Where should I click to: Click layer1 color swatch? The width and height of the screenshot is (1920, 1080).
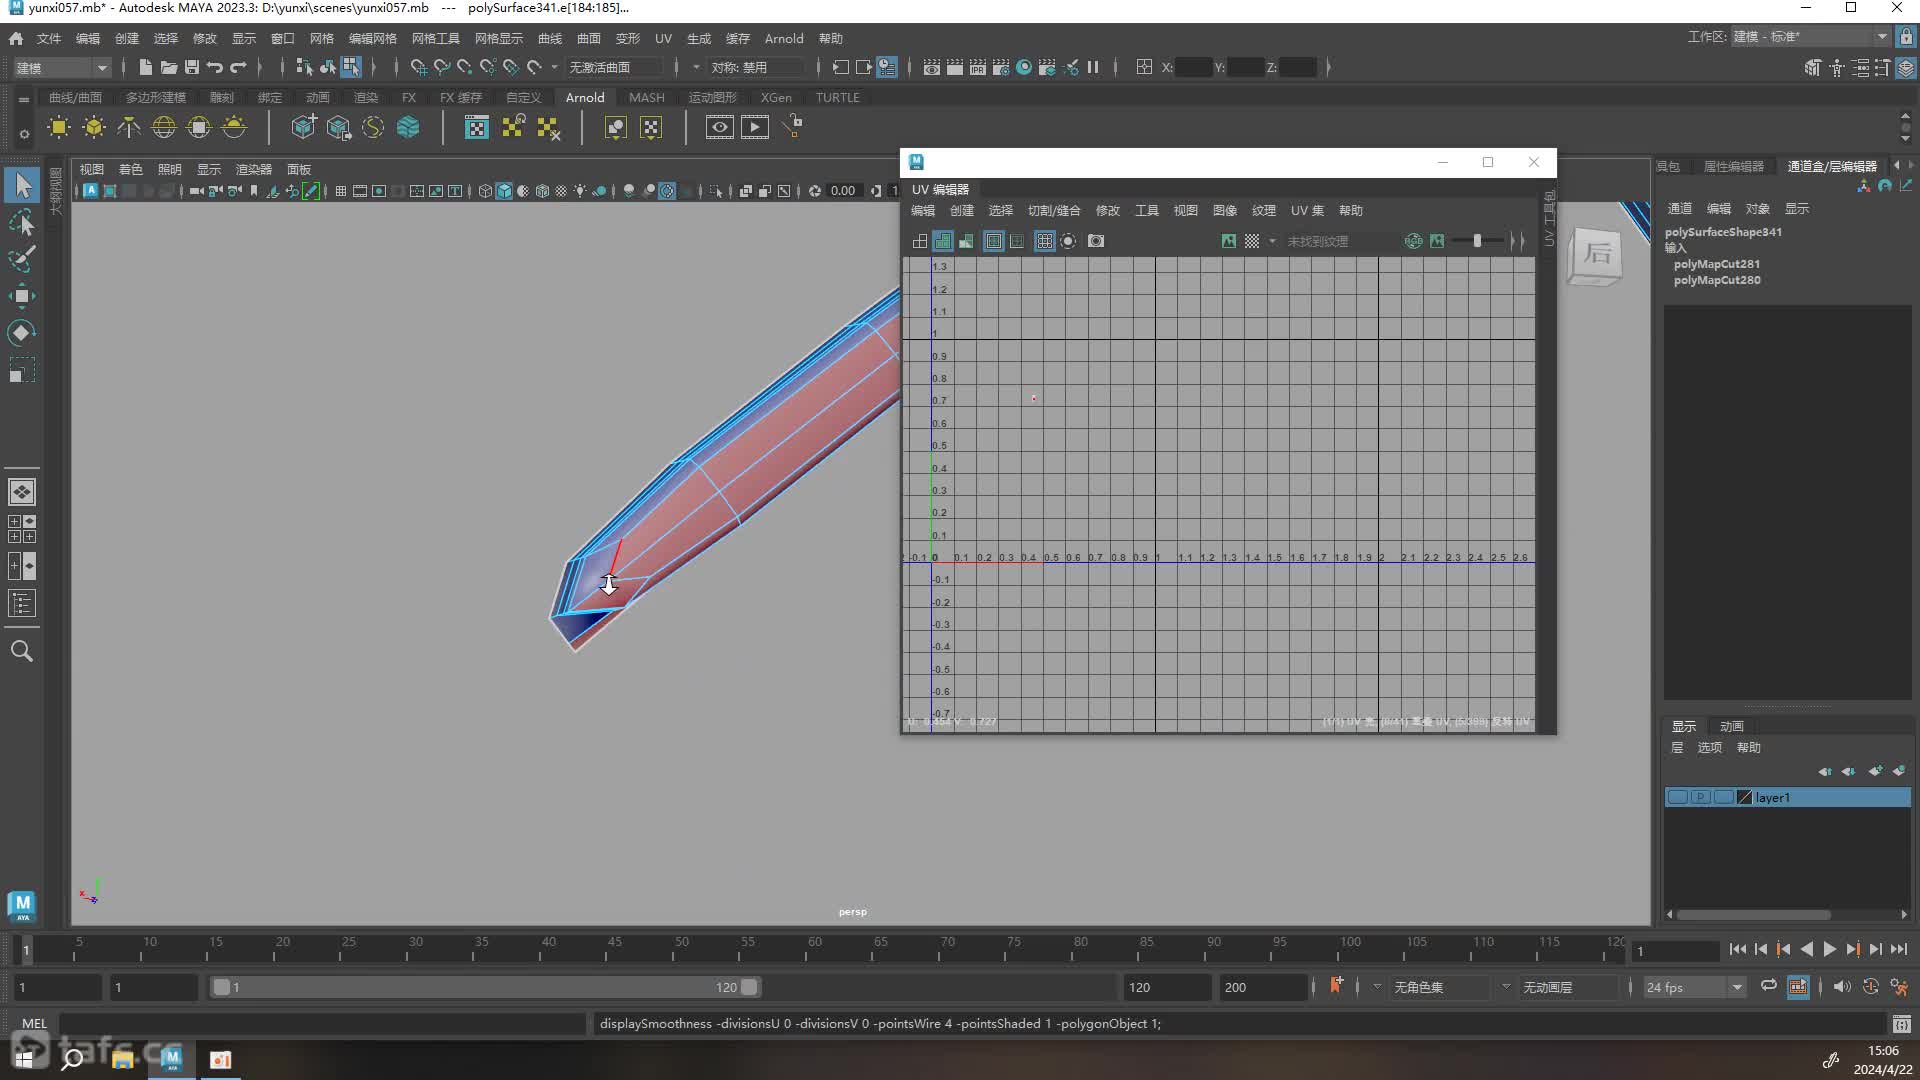[x=1745, y=797]
